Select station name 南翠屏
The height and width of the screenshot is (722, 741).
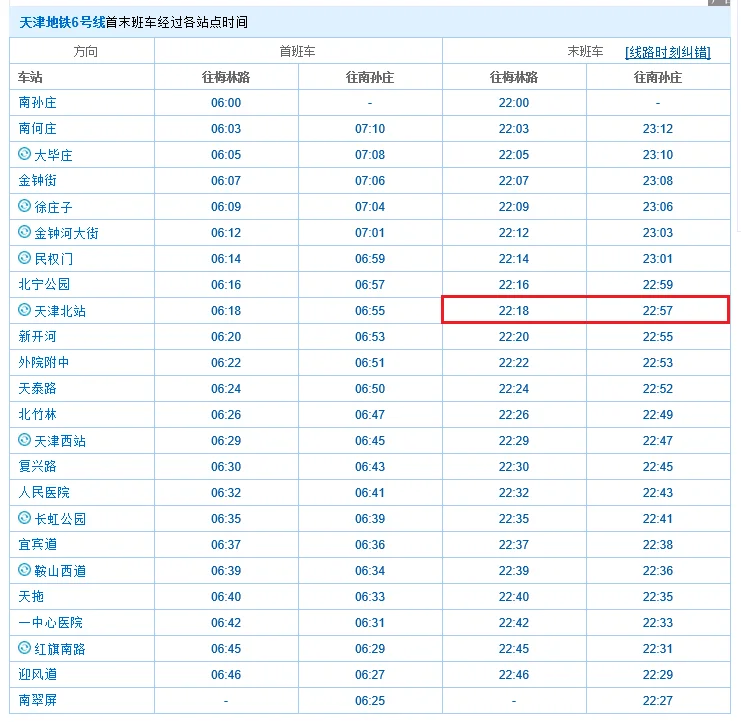37,700
